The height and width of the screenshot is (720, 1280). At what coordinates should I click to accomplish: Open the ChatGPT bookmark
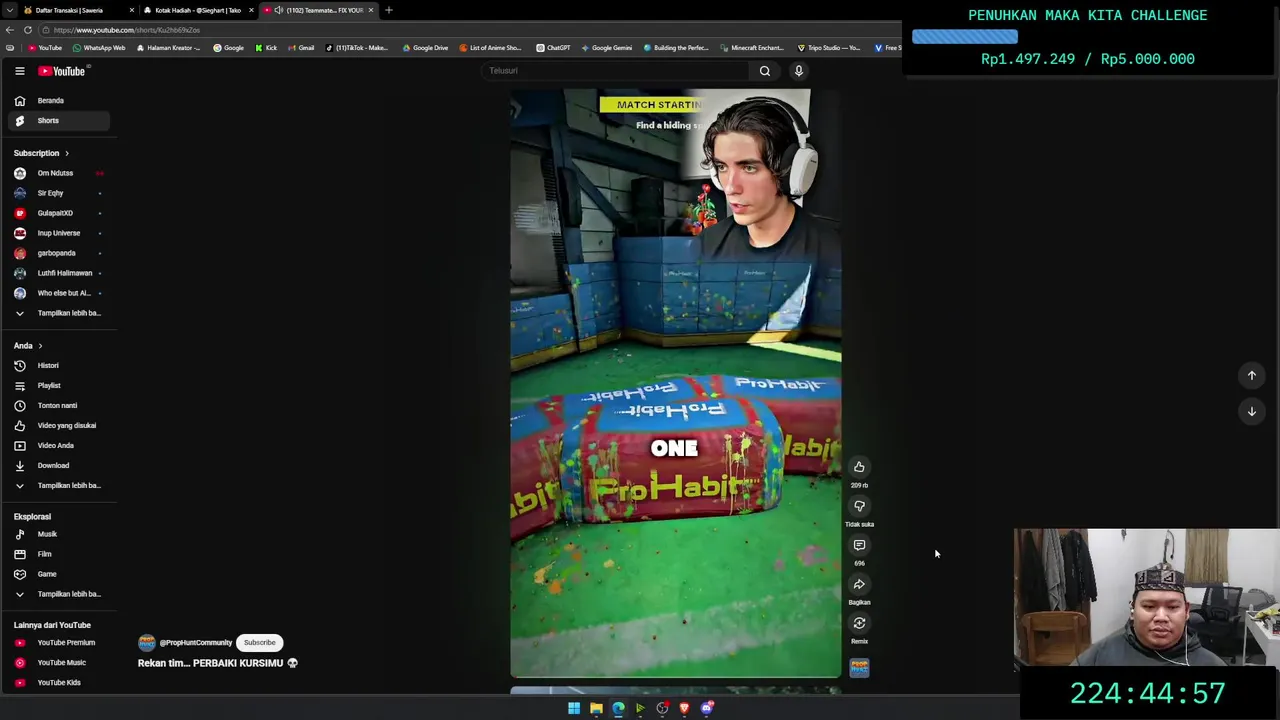tap(553, 48)
